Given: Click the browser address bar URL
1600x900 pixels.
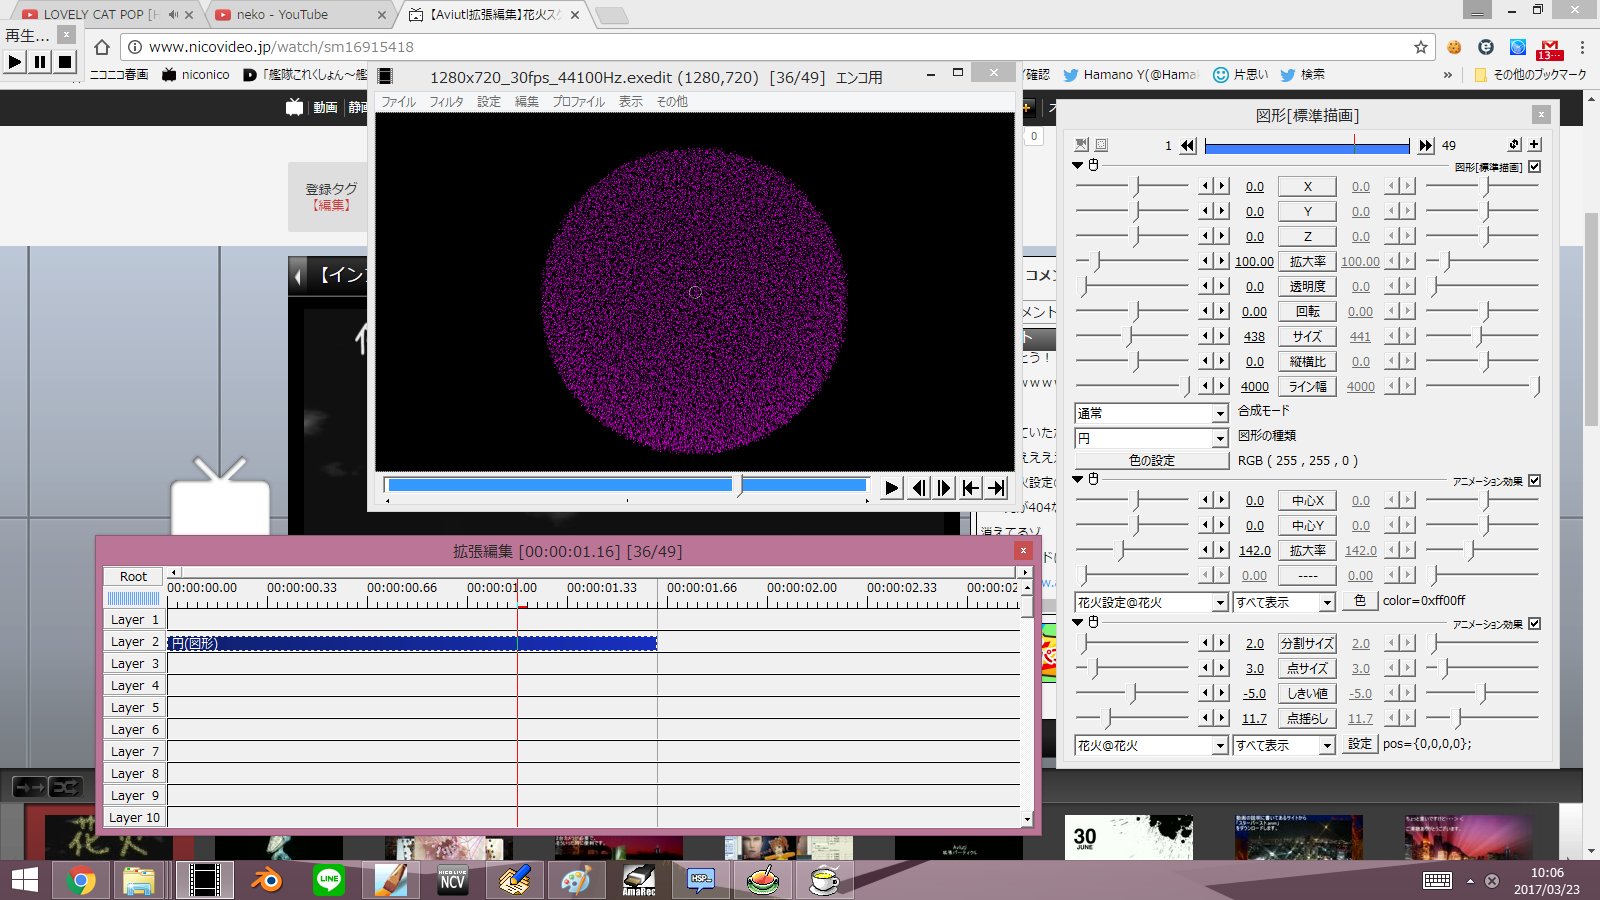Looking at the screenshot, I should click(281, 47).
